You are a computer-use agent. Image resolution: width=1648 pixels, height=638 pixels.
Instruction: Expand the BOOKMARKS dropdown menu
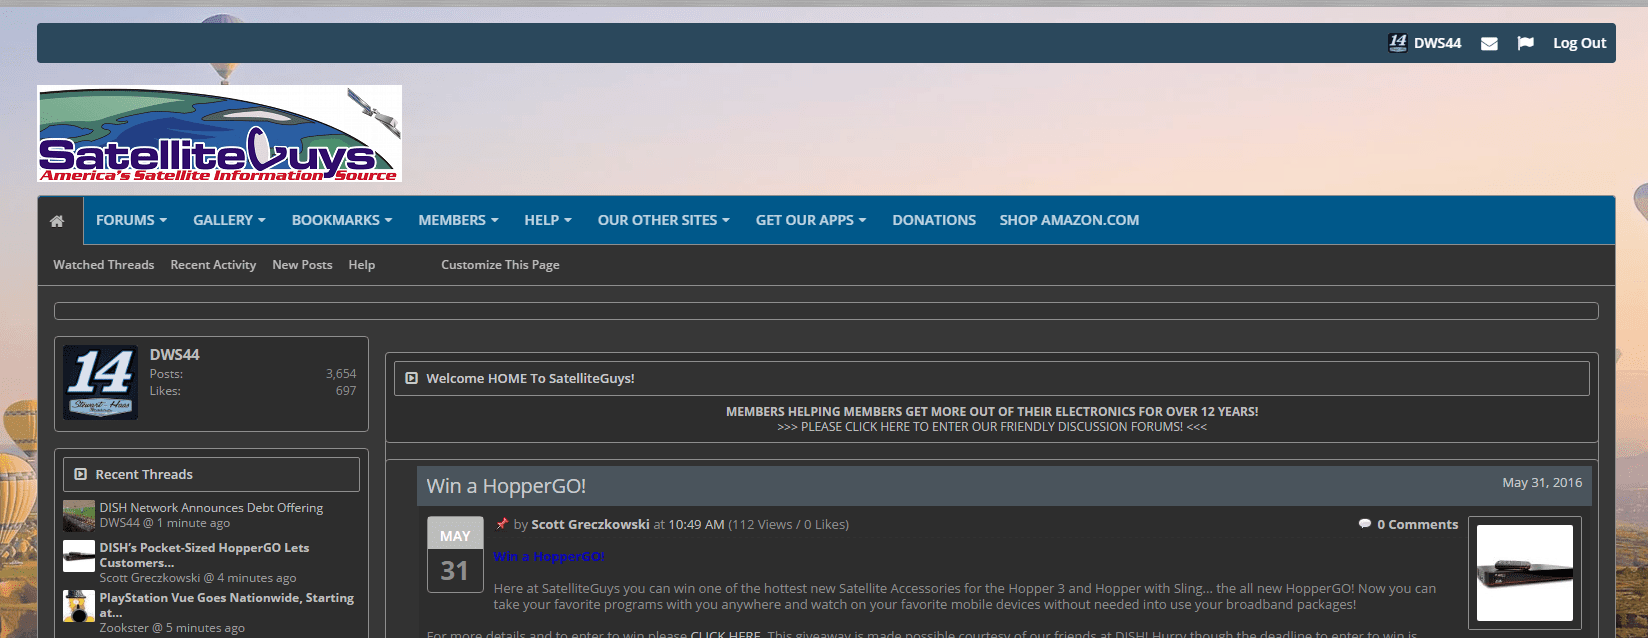342,220
